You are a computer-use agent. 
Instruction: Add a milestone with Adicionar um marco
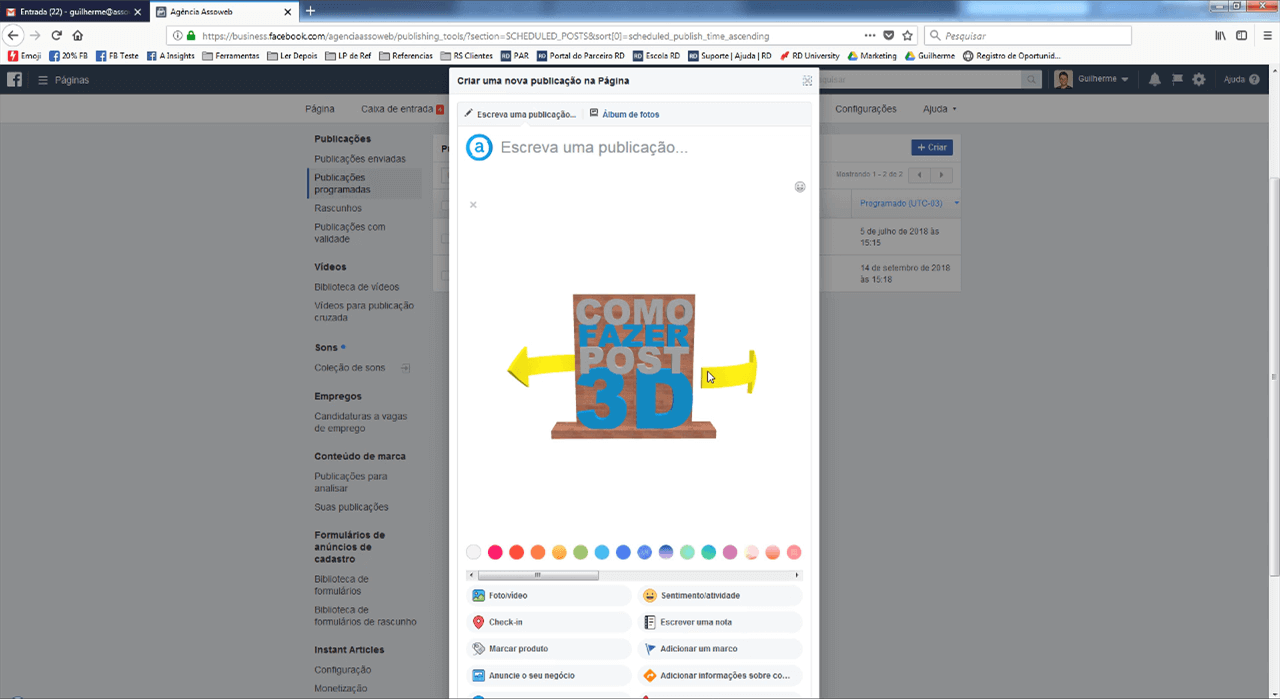(x=698, y=649)
